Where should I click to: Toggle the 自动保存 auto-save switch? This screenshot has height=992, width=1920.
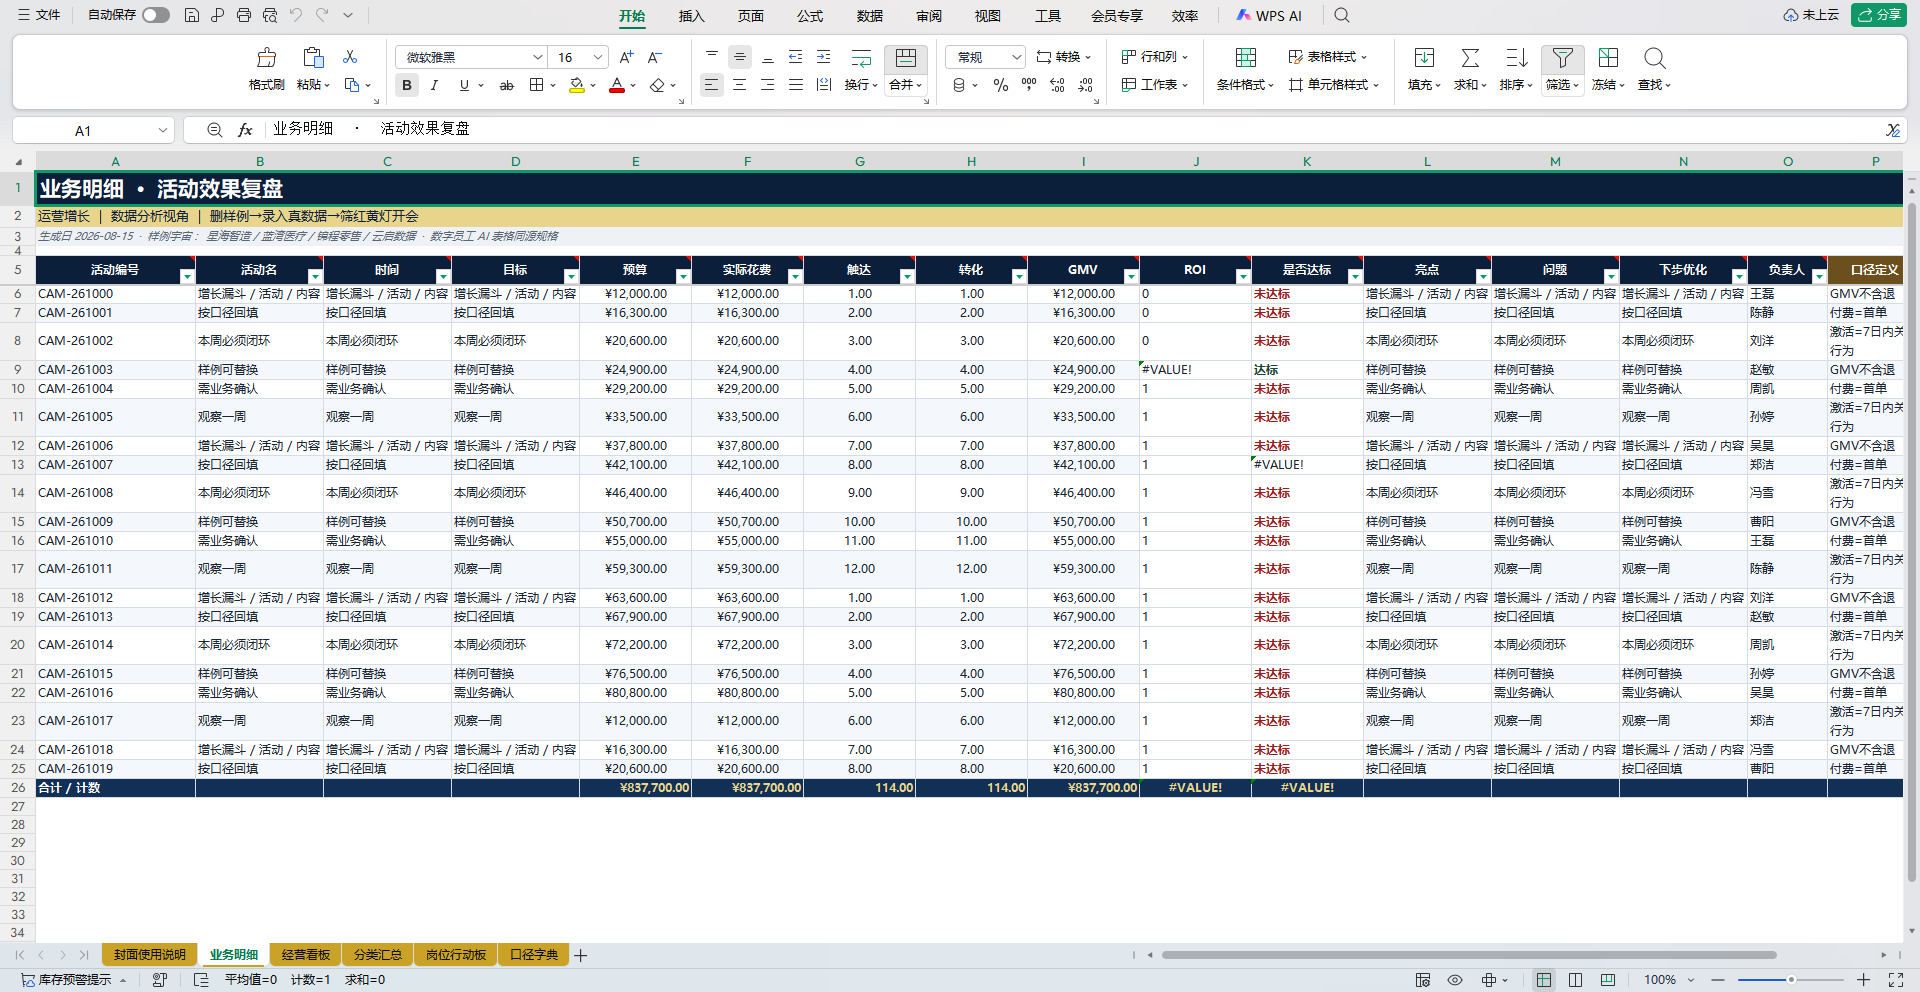point(156,15)
